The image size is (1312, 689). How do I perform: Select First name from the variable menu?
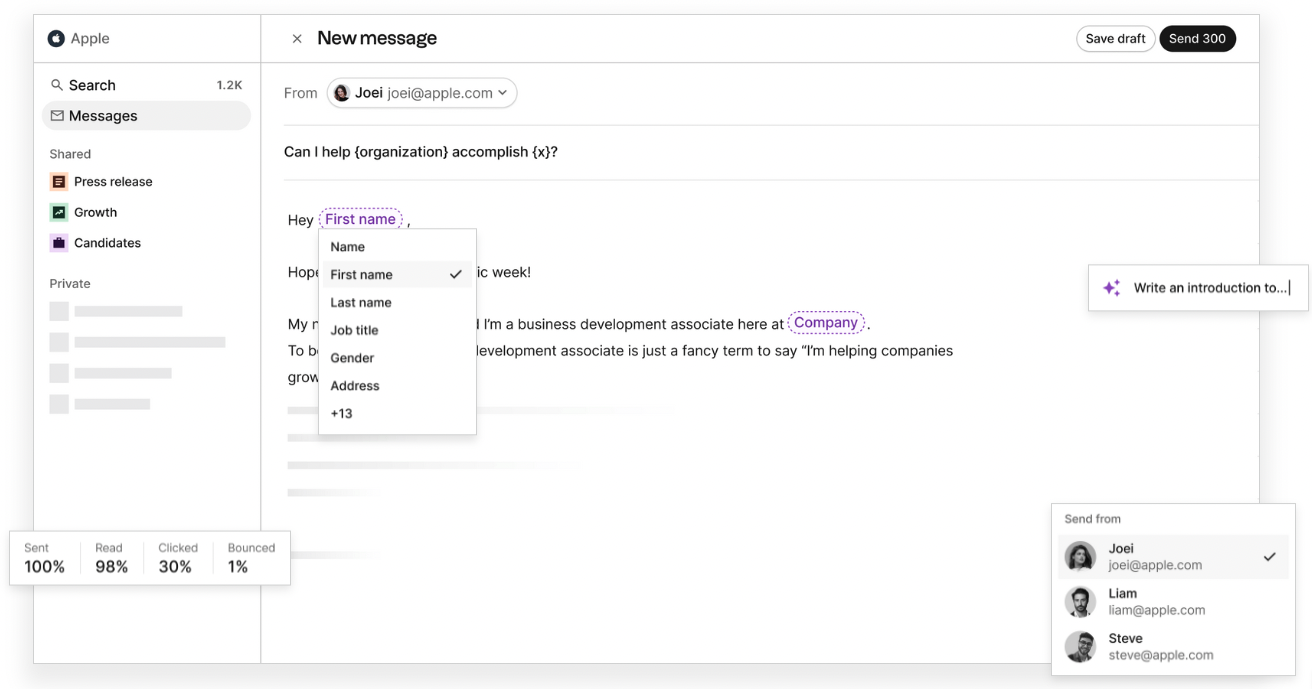pyautogui.click(x=397, y=274)
